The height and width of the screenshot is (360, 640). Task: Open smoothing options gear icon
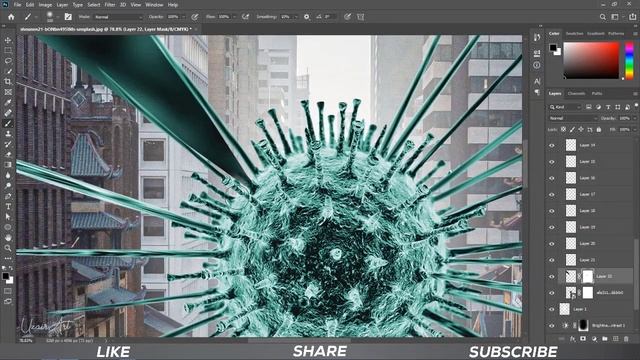click(x=307, y=17)
